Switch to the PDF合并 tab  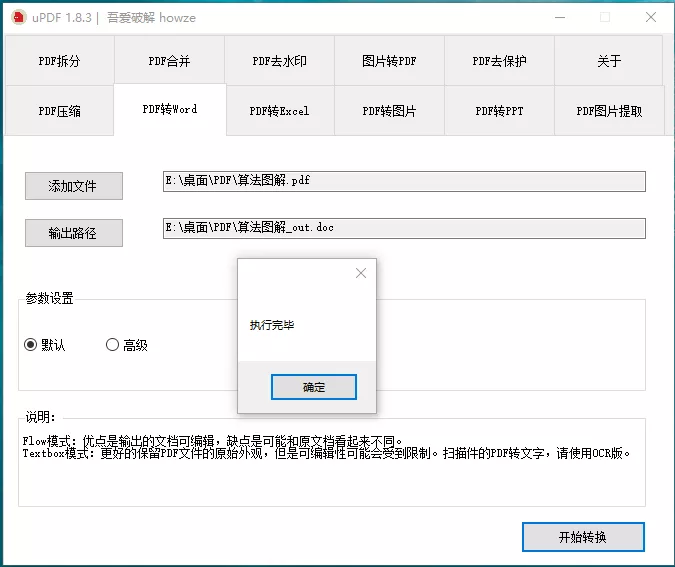click(169, 61)
